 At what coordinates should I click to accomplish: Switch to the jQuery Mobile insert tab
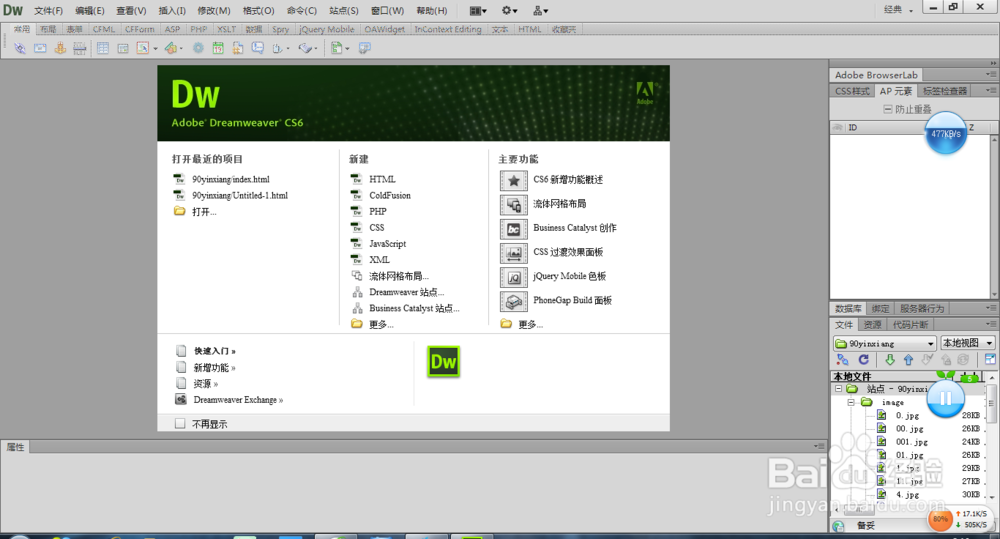click(x=327, y=29)
